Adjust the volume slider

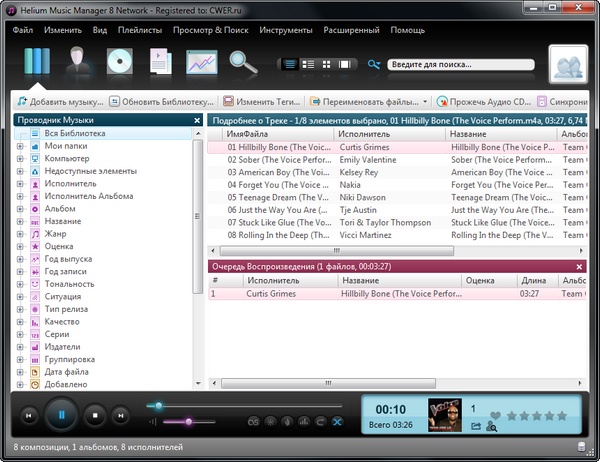tap(189, 422)
